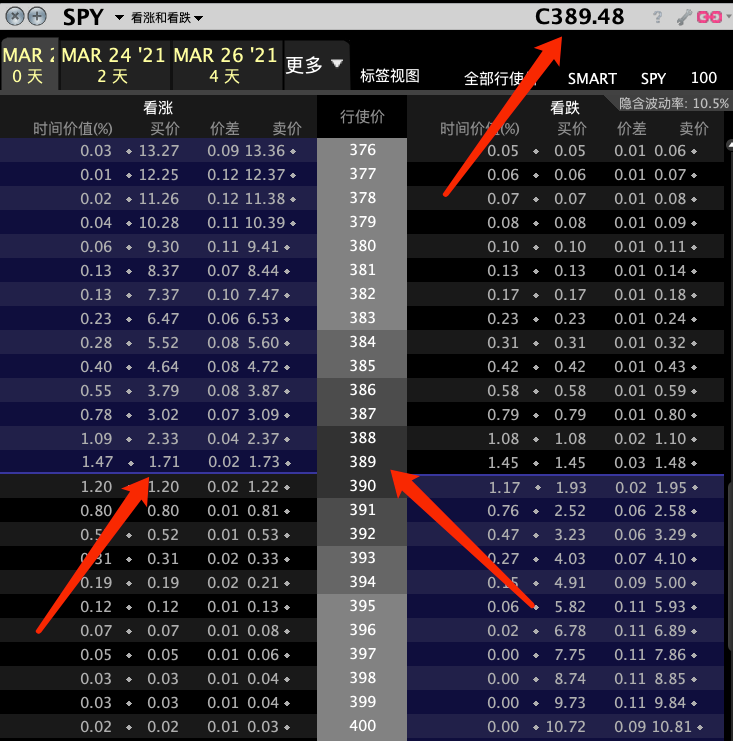Click strike price 390
Viewport: 733px width, 741px height.
[362, 486]
